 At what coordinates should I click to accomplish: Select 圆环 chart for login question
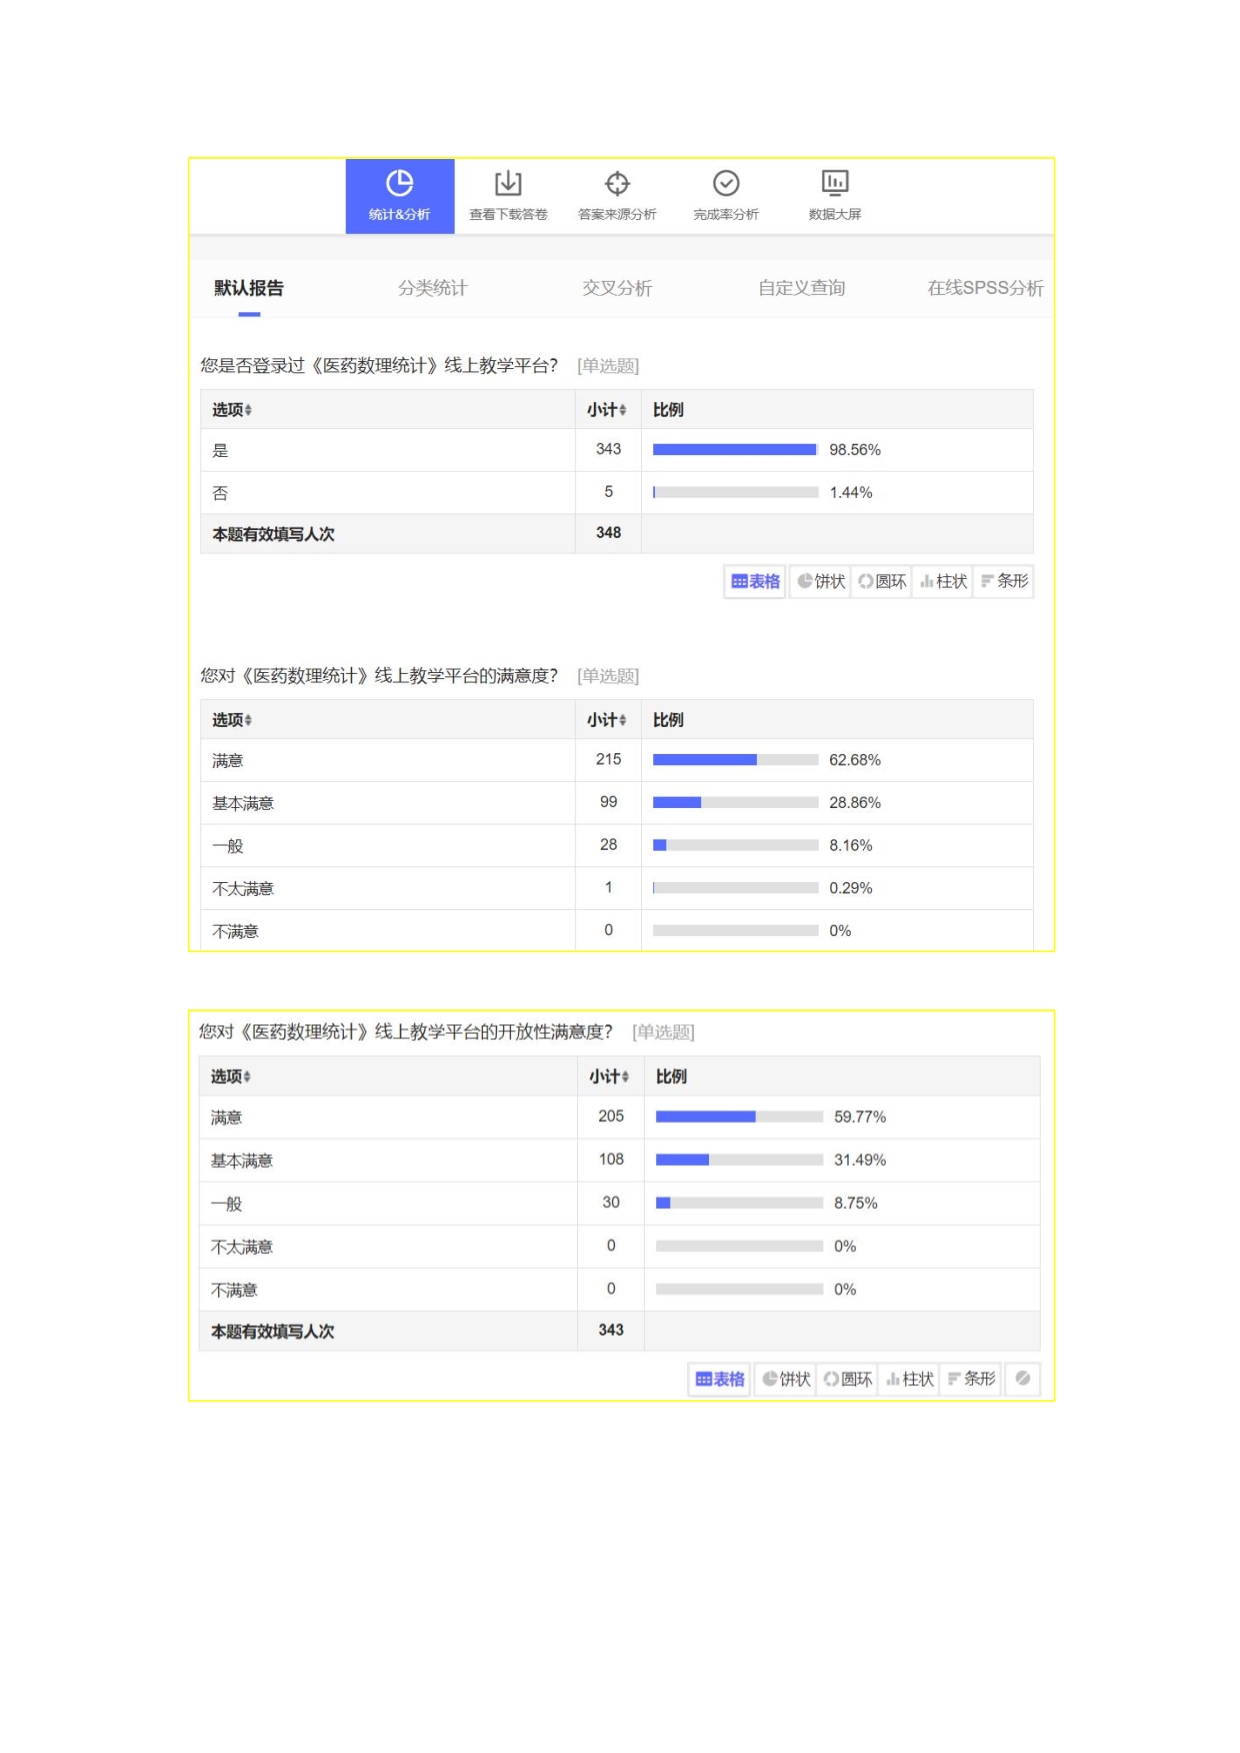click(882, 581)
